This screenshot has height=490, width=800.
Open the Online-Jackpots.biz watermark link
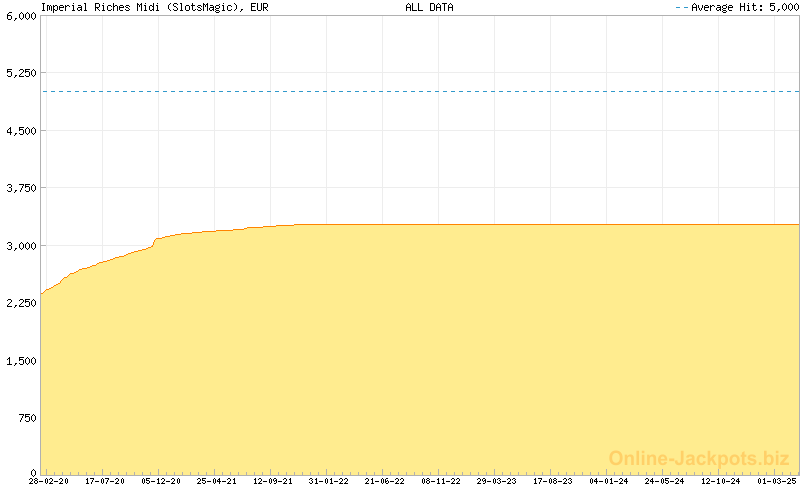coord(699,458)
